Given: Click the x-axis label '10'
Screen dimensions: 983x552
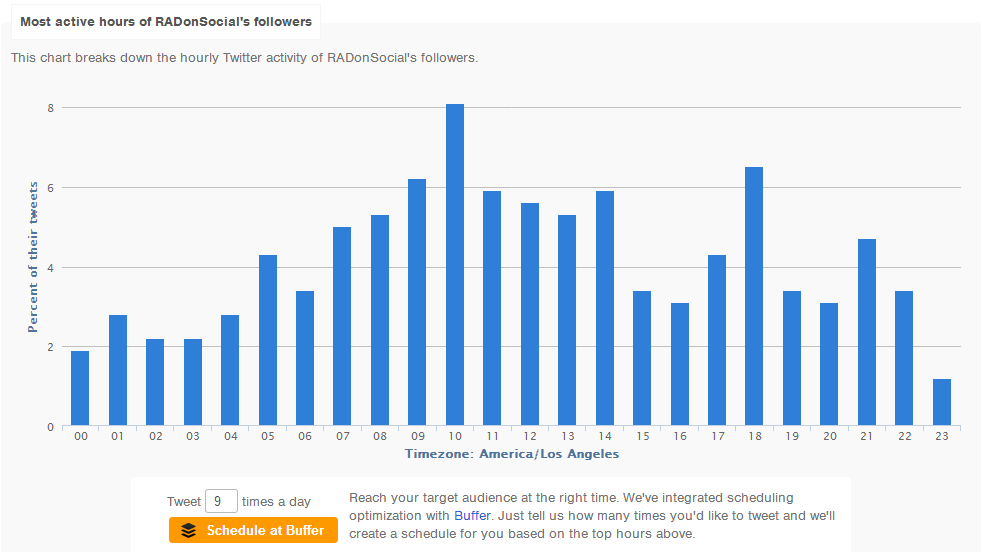Looking at the screenshot, I should [455, 436].
